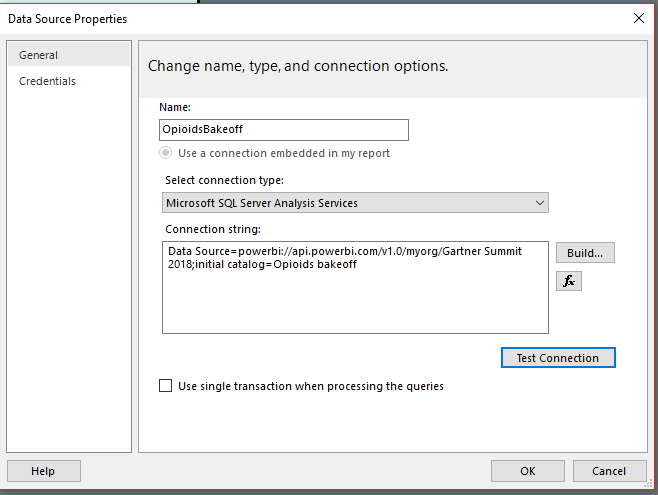Switch to the General page
The width and height of the screenshot is (658, 495).
click(39, 55)
